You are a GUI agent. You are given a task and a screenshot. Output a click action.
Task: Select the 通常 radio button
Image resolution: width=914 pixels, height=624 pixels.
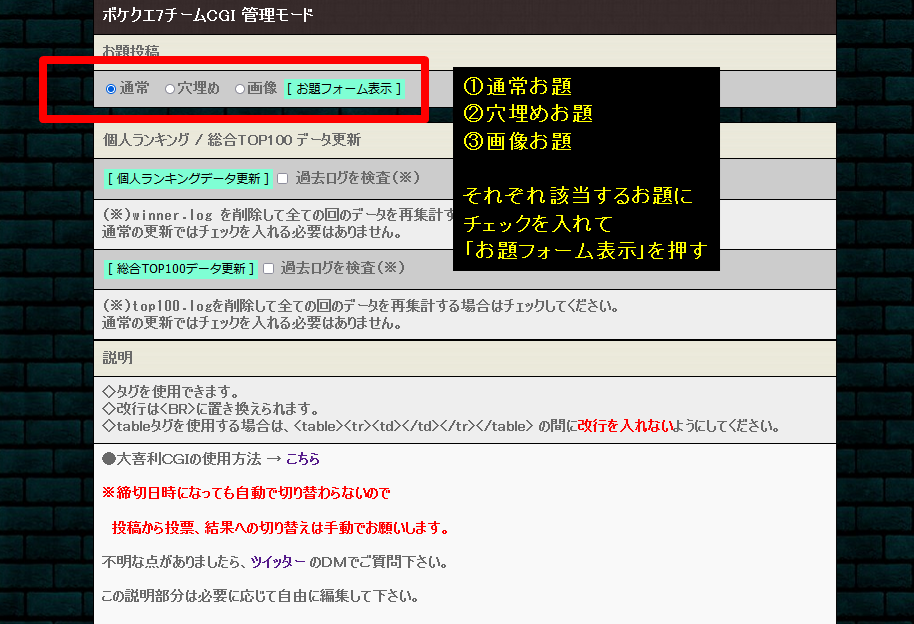coord(111,89)
